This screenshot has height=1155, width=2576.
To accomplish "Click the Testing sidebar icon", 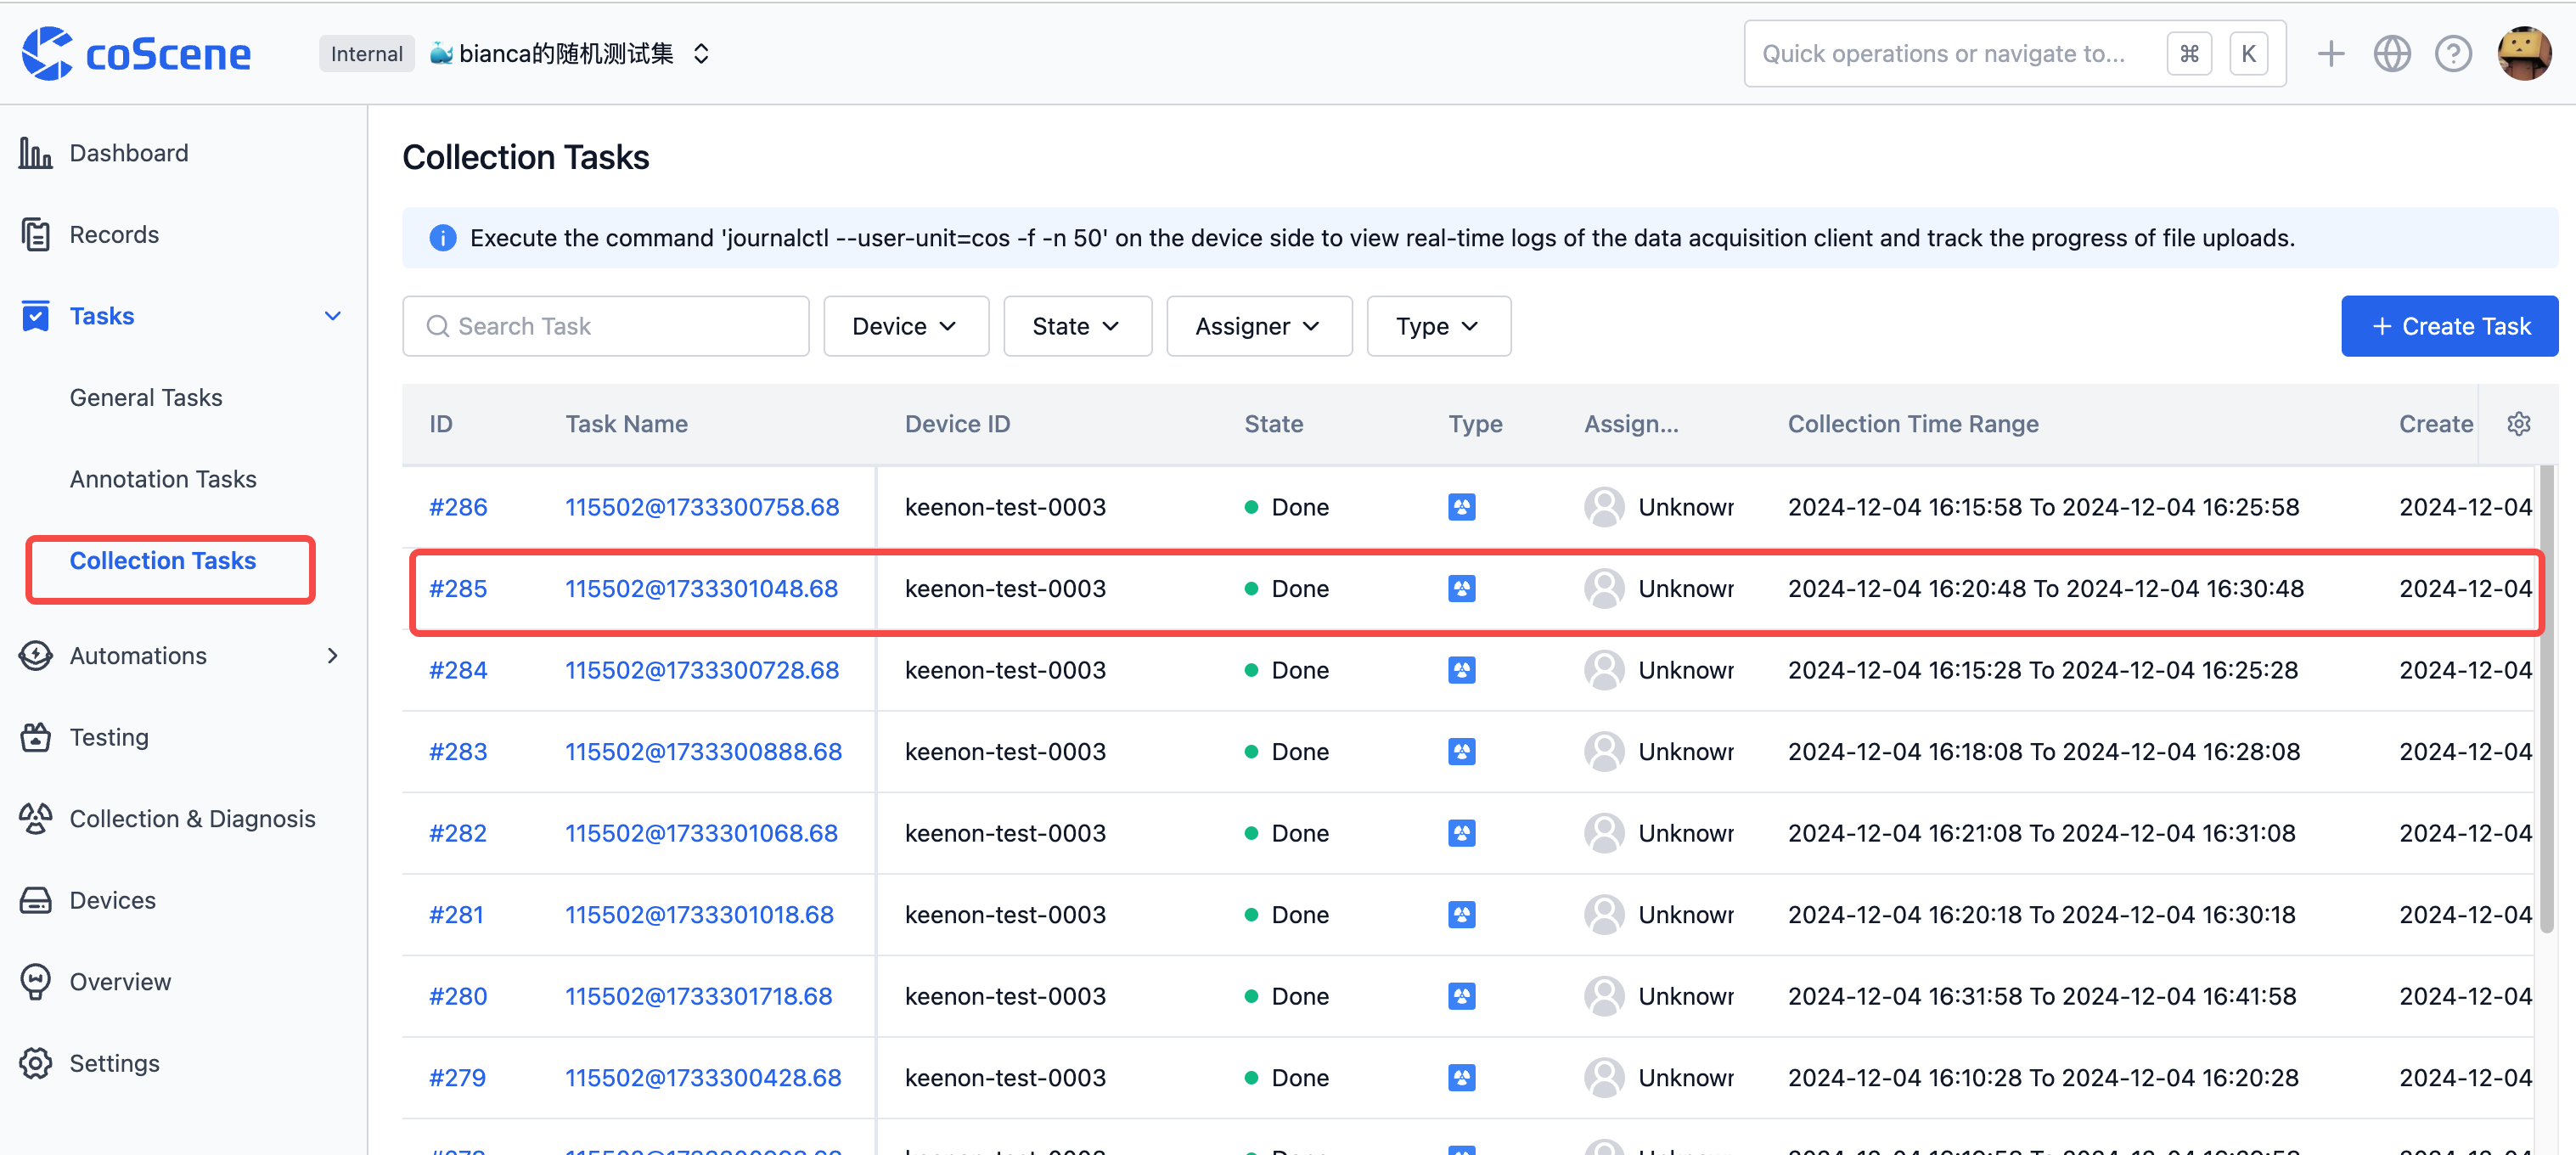I will [x=36, y=737].
